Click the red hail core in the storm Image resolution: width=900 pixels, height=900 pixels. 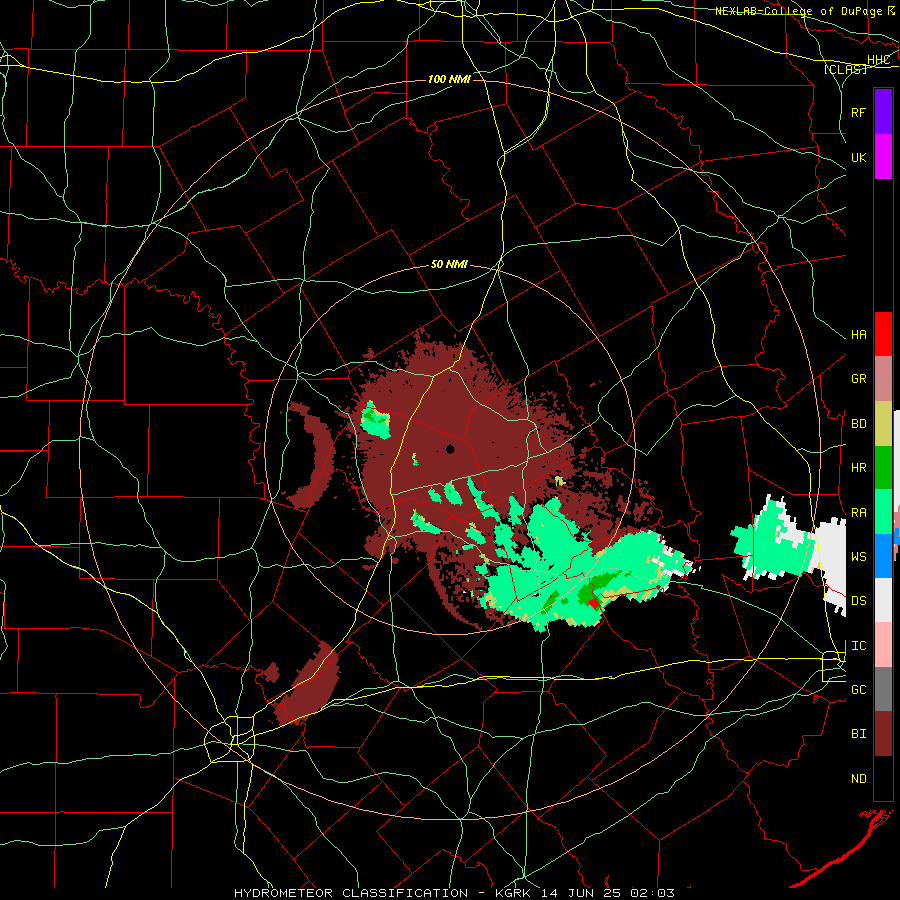pyautogui.click(x=594, y=603)
